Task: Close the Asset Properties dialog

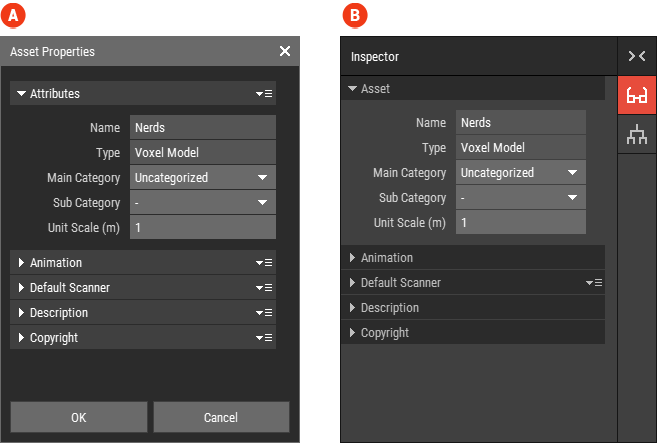Action: click(x=285, y=51)
